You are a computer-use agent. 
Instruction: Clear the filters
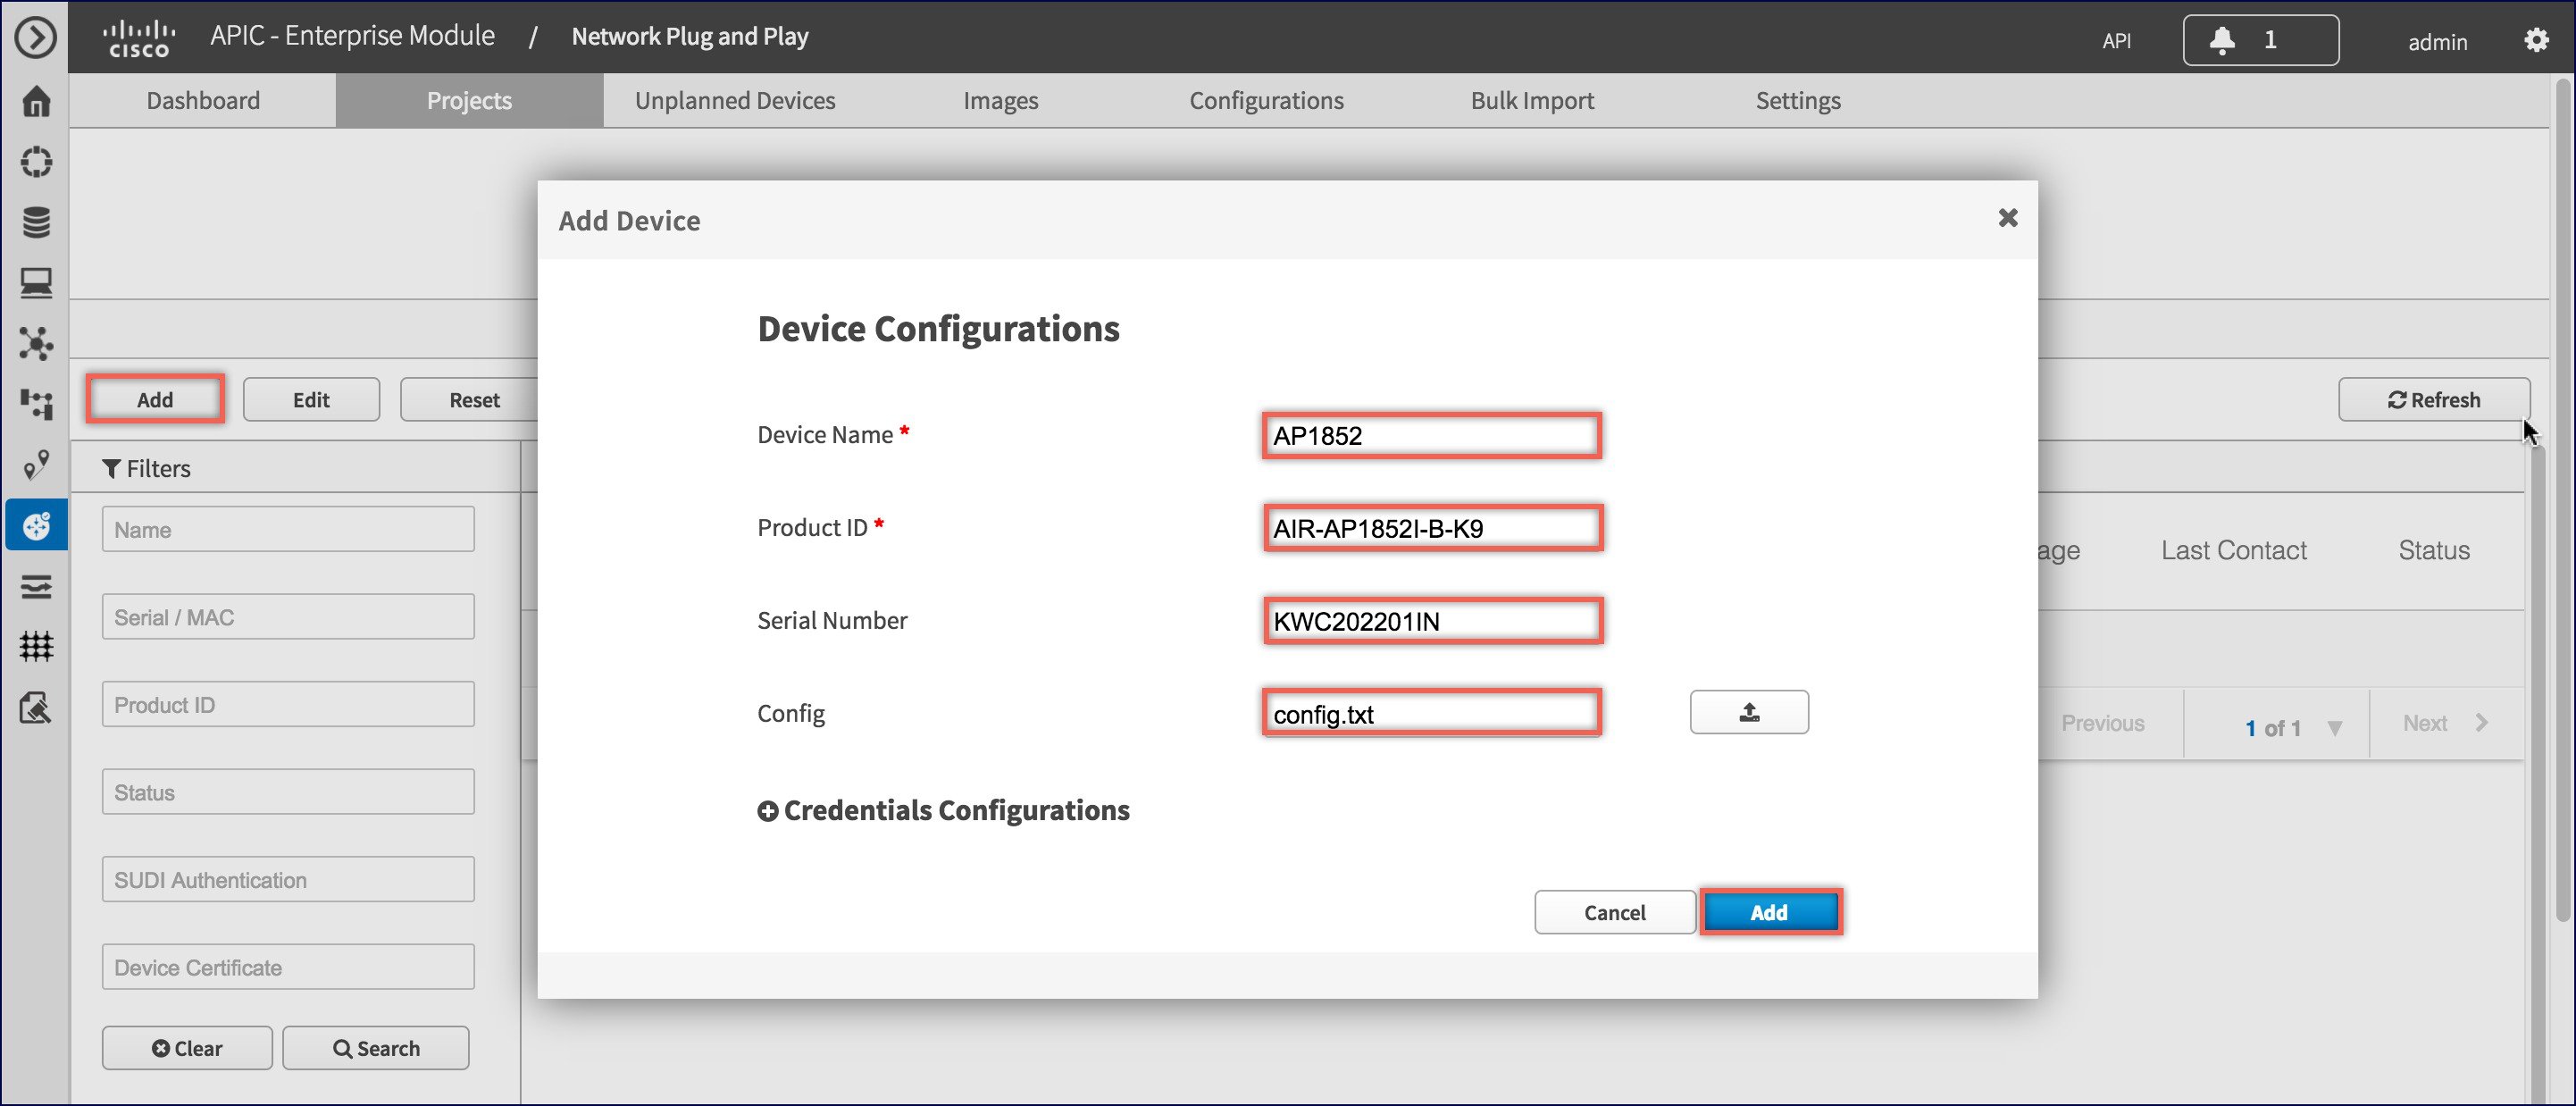[x=187, y=1048]
